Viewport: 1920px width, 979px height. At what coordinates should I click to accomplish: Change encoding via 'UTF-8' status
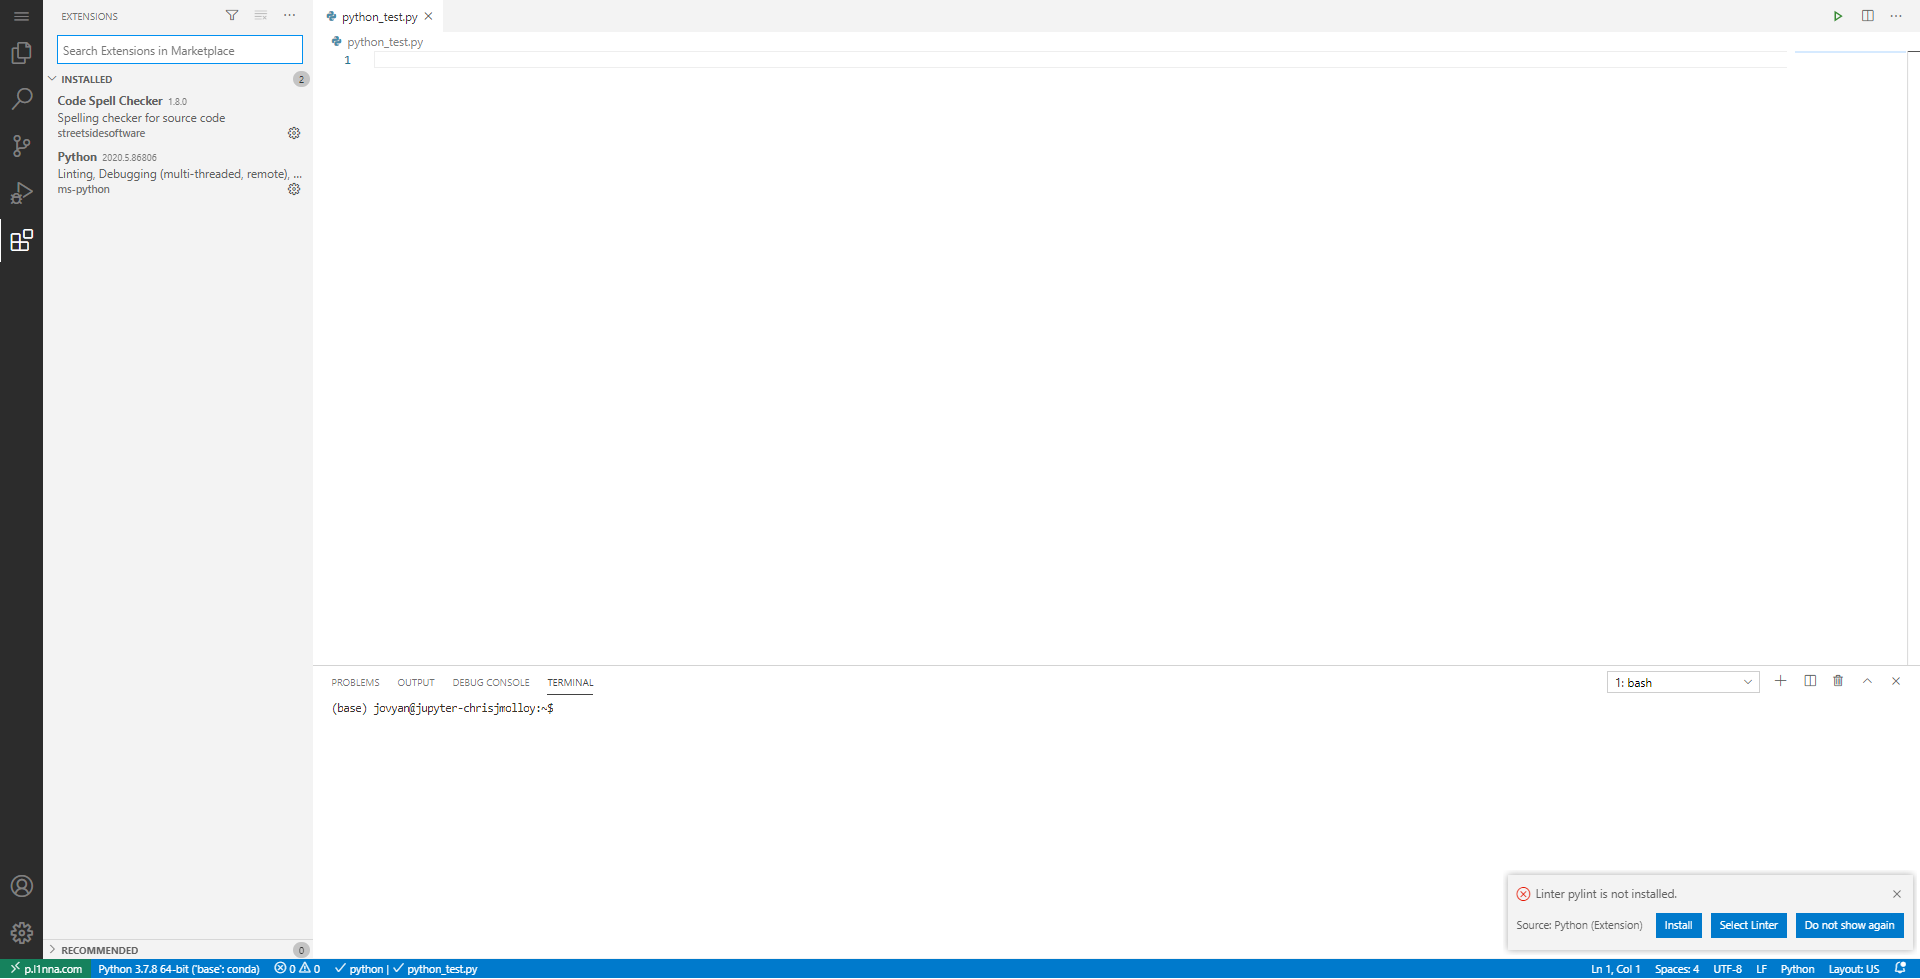click(1727, 969)
